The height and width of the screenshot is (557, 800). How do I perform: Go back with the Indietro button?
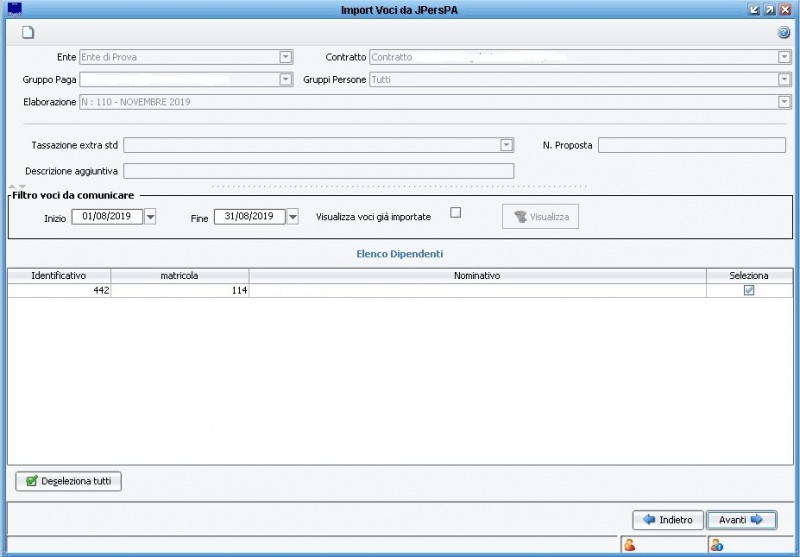[x=667, y=520]
